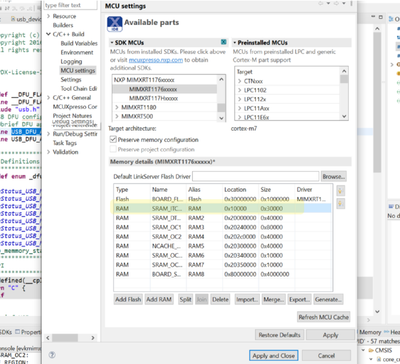Expand the Resource tree node
The image size is (400, 364).
tap(48, 16)
